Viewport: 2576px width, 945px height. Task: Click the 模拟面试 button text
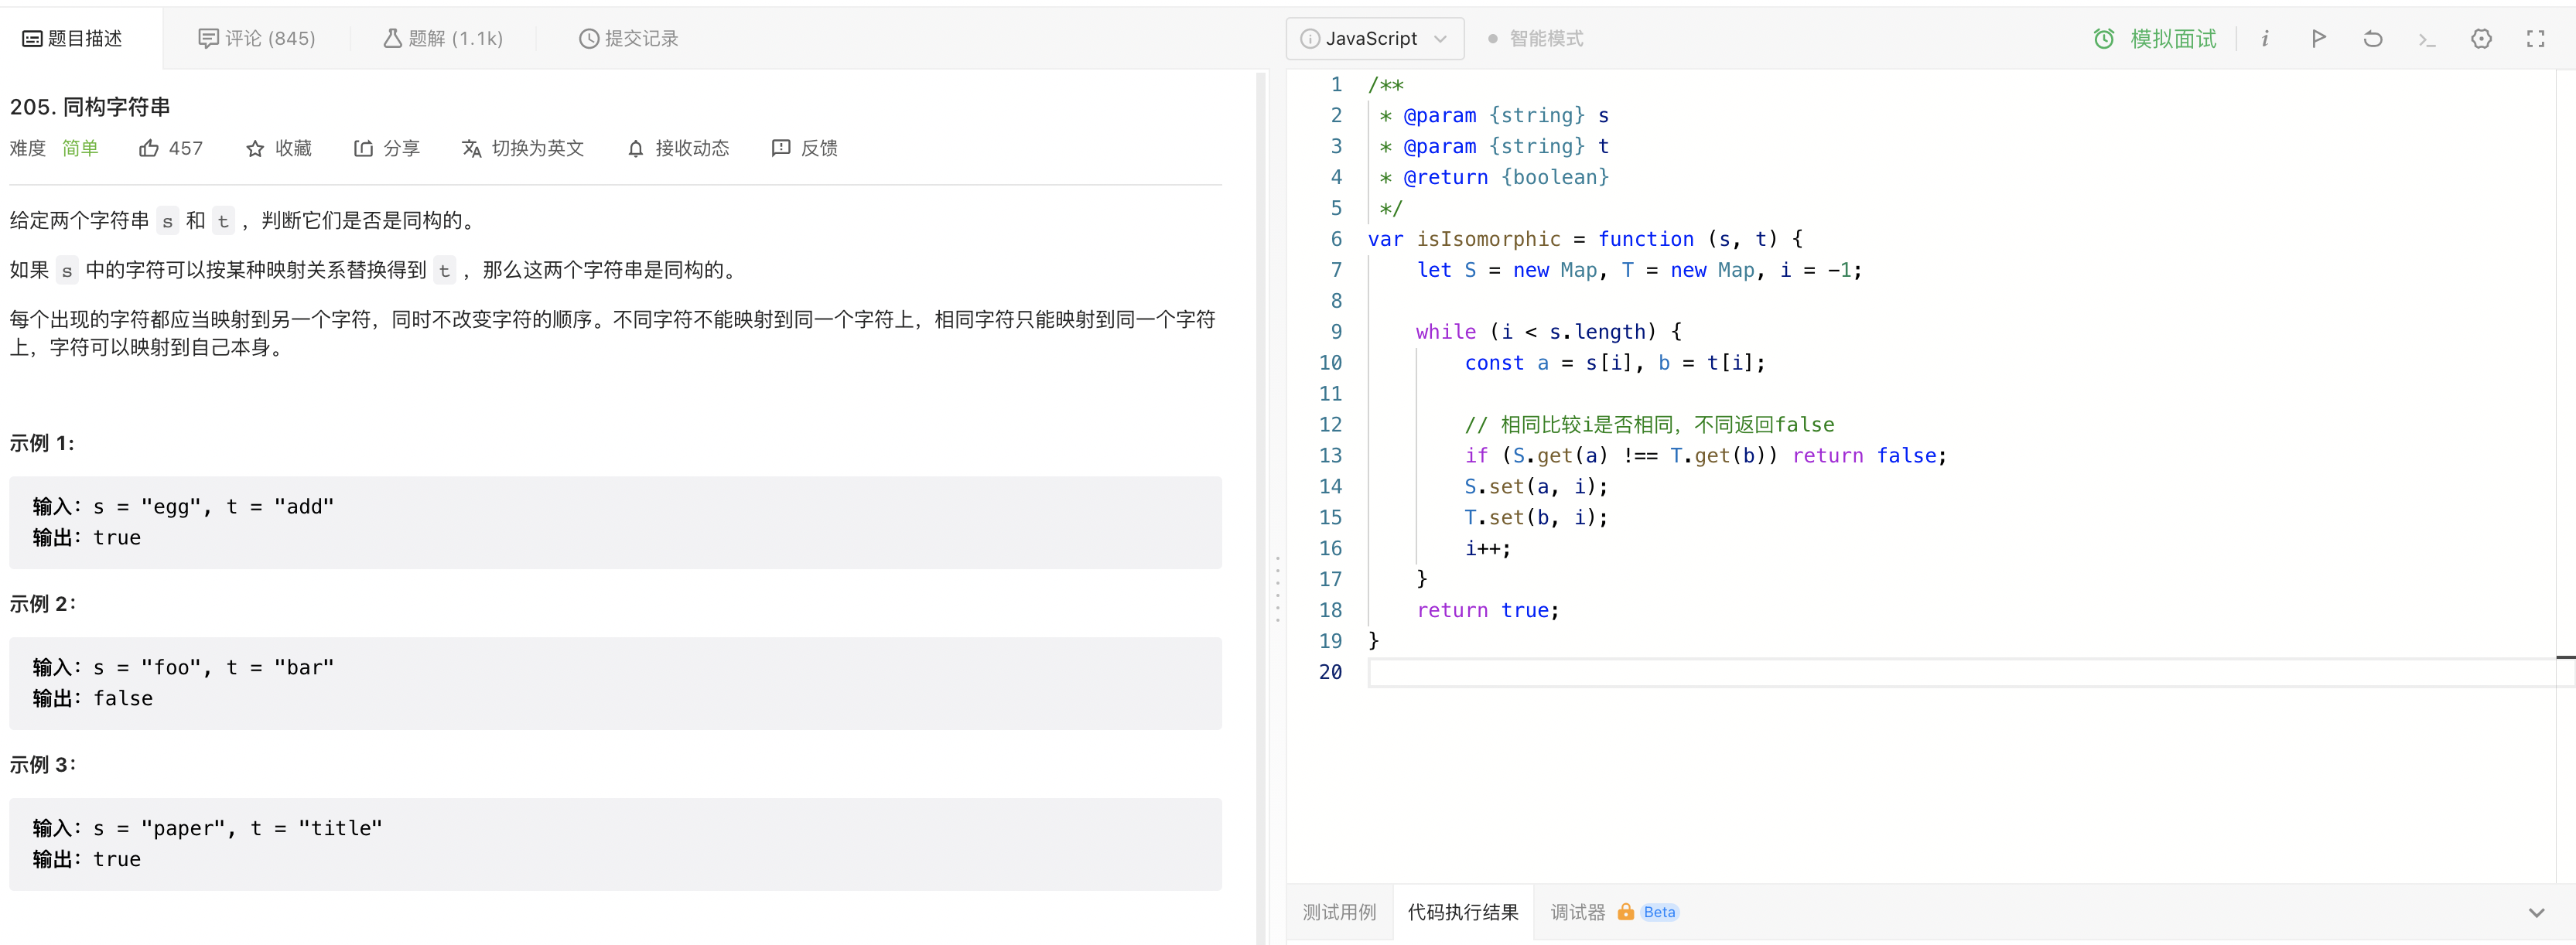click(x=2173, y=39)
